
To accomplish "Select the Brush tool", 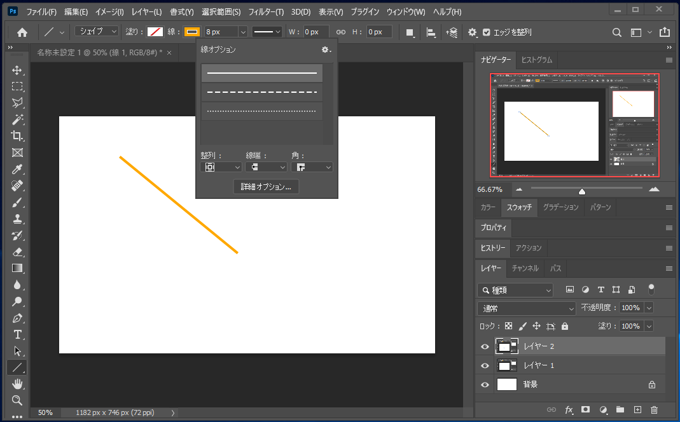I will pyautogui.click(x=17, y=202).
